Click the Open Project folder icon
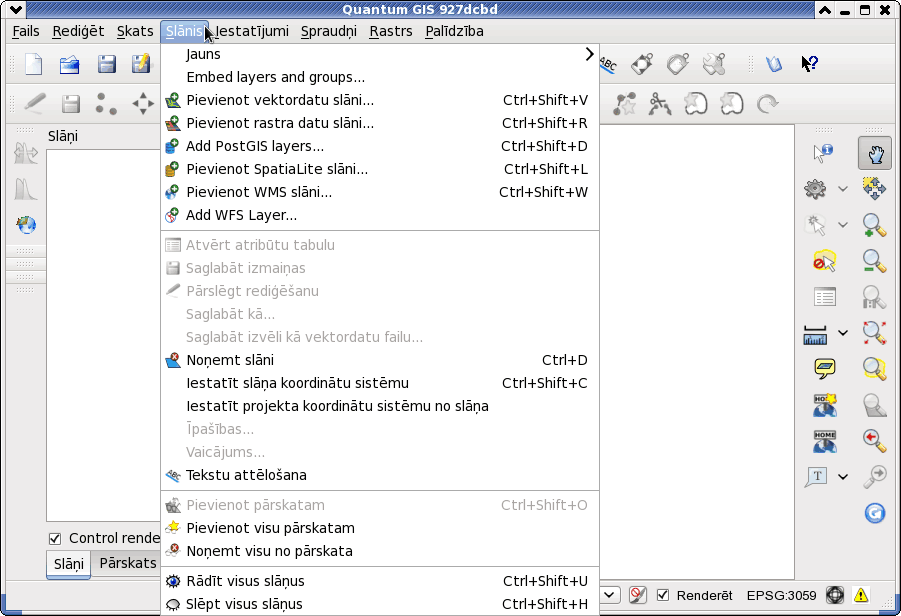 pos(70,64)
